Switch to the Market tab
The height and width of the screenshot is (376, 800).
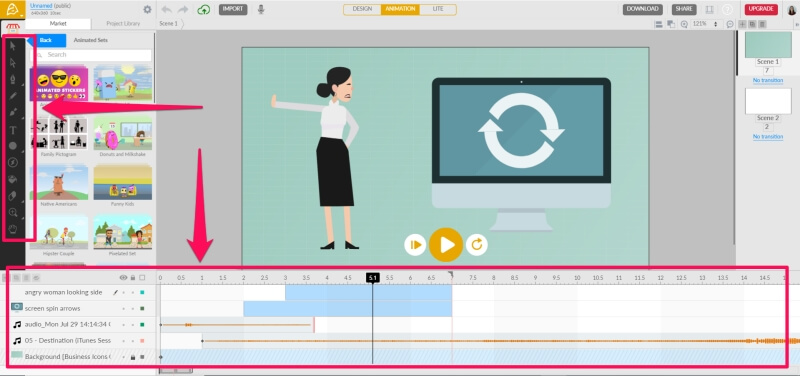point(58,23)
